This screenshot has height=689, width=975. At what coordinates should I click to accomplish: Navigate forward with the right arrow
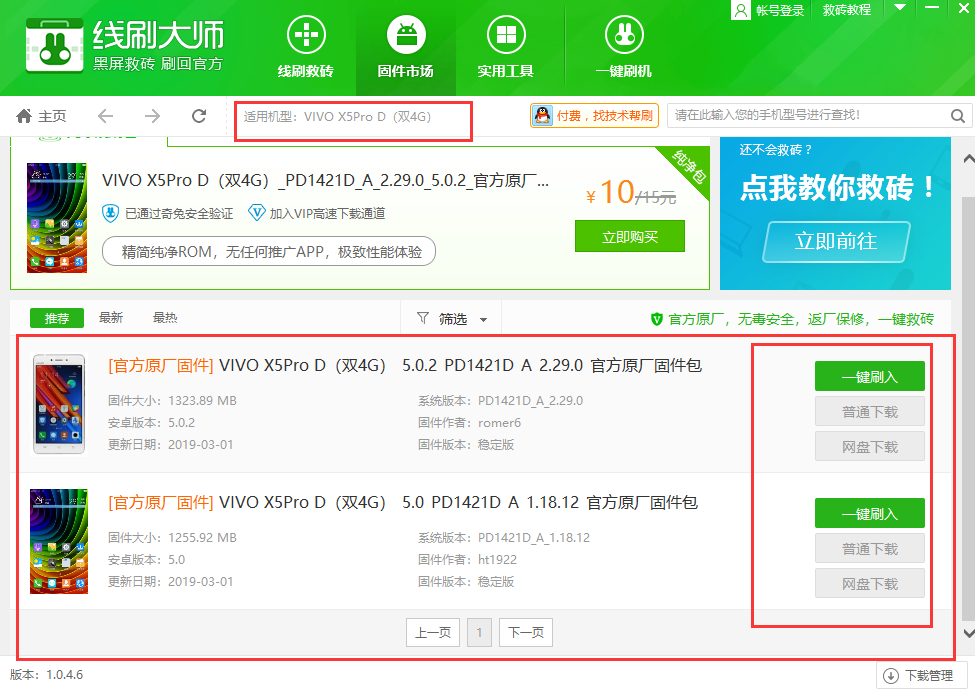pyautogui.click(x=152, y=116)
